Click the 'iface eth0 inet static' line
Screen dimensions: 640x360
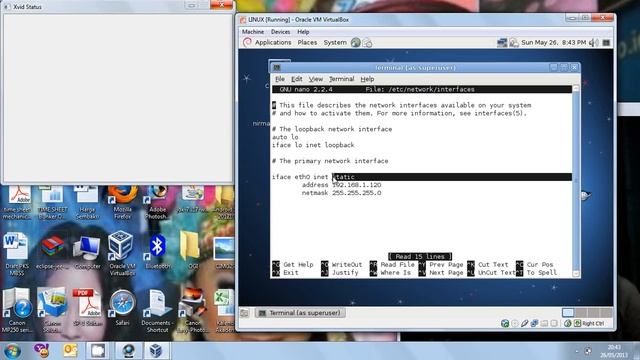click(313, 177)
